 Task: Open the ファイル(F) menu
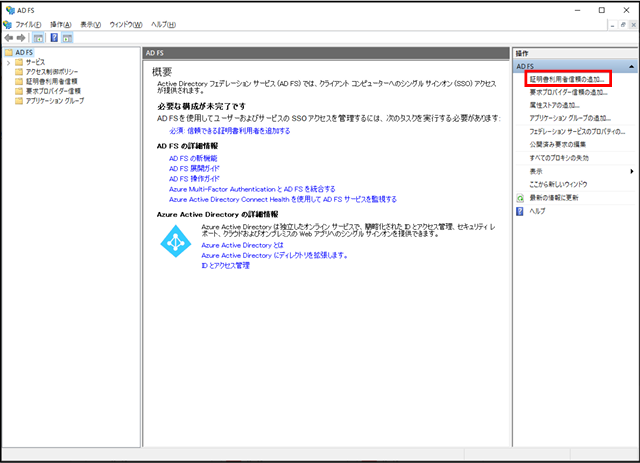coord(28,24)
